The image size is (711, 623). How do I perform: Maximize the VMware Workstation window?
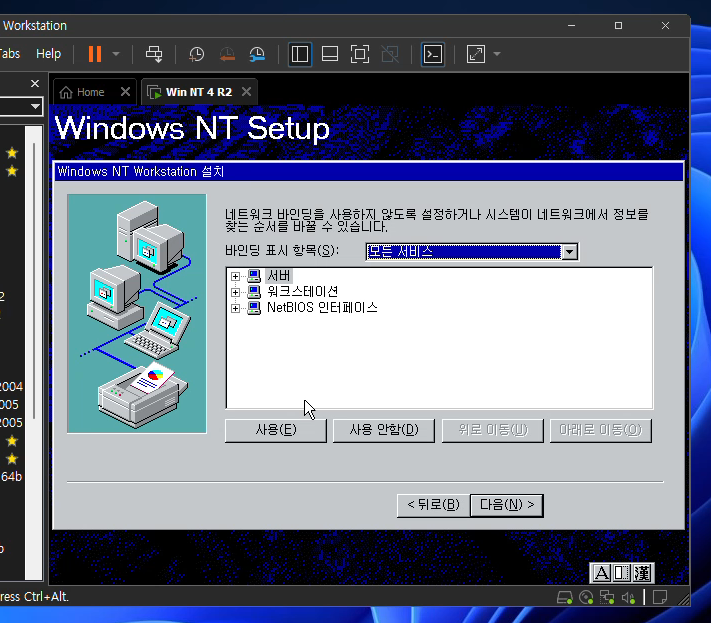coord(618,25)
